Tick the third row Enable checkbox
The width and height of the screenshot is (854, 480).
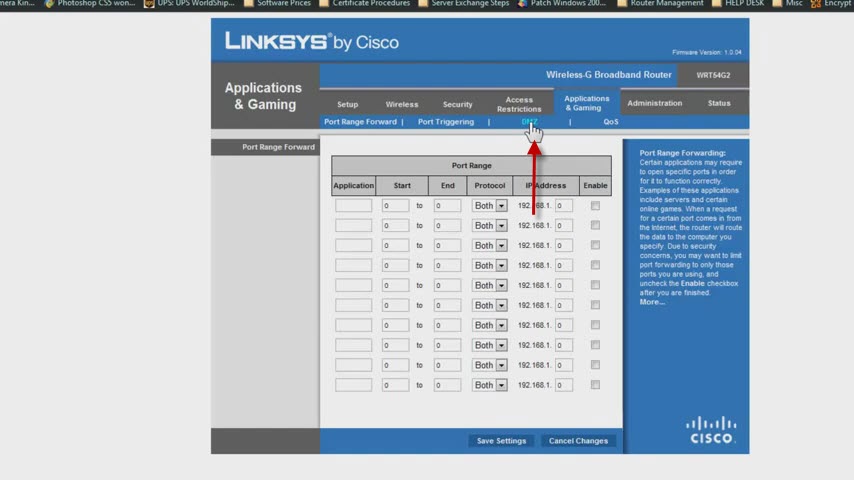click(595, 245)
